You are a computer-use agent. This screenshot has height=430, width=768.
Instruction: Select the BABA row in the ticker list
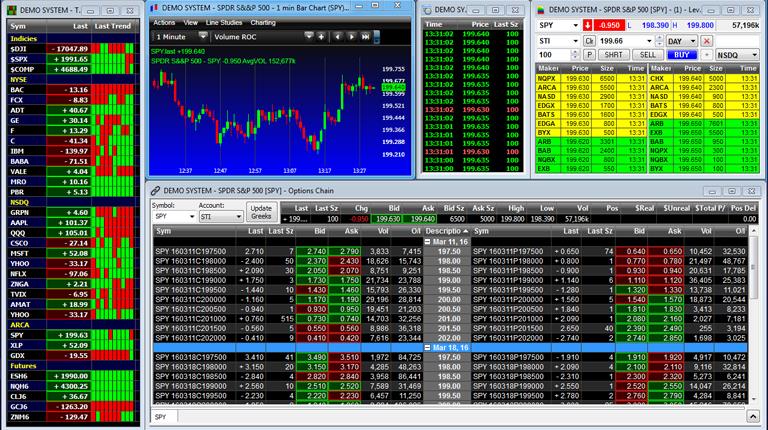[71, 162]
